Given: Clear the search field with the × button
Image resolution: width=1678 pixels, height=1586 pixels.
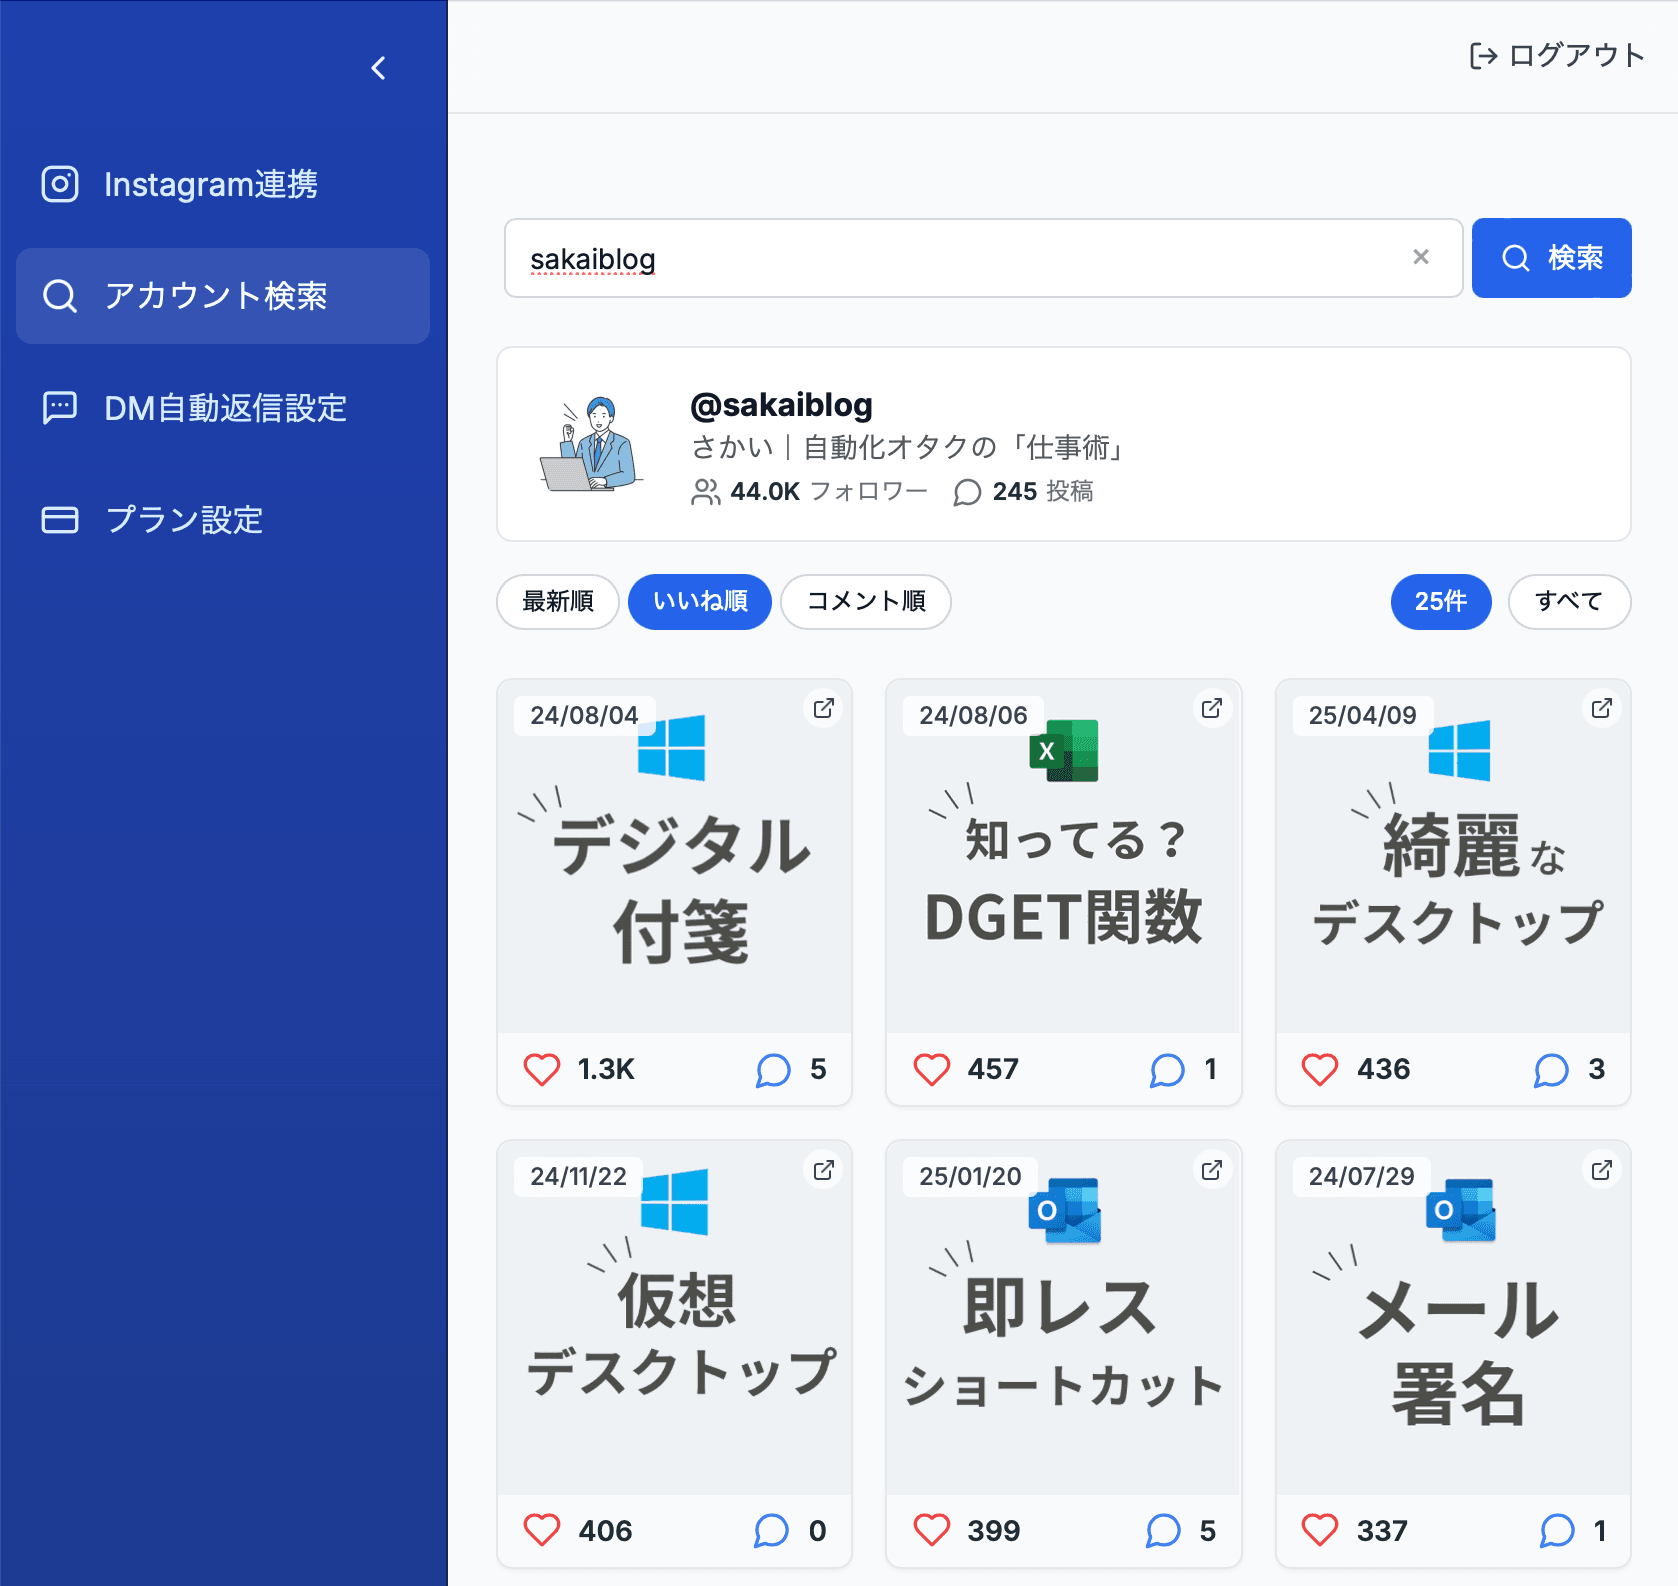Looking at the screenshot, I should pyautogui.click(x=1421, y=258).
